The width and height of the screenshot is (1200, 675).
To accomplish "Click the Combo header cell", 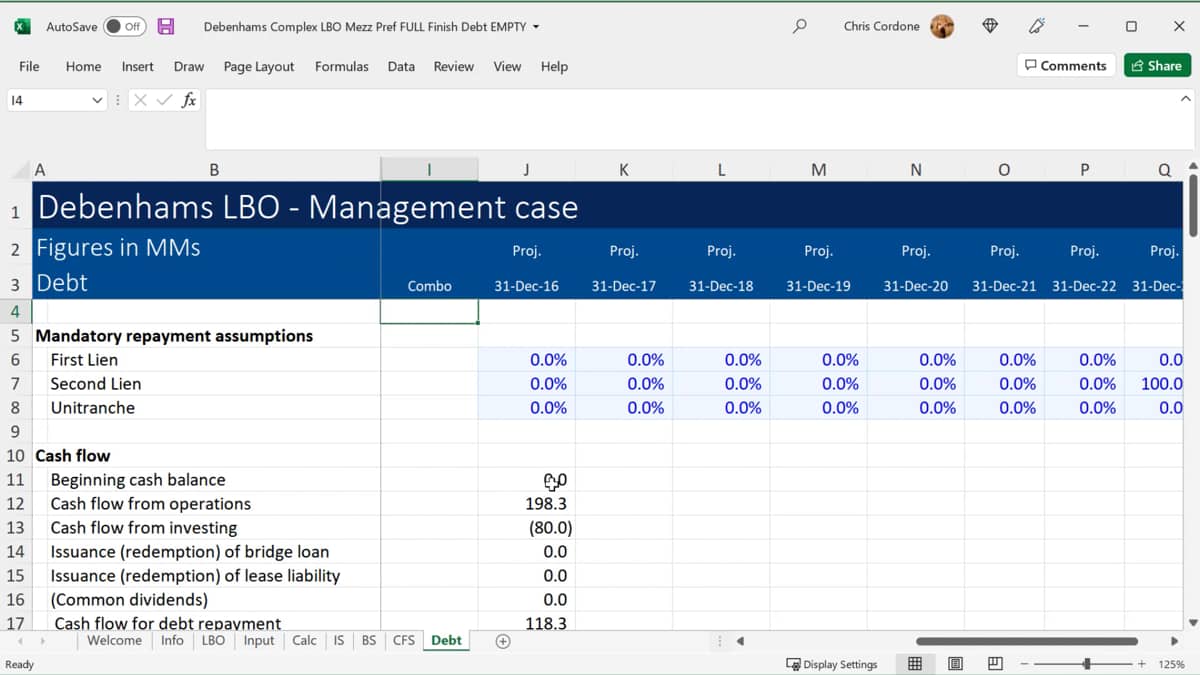I will 429,286.
